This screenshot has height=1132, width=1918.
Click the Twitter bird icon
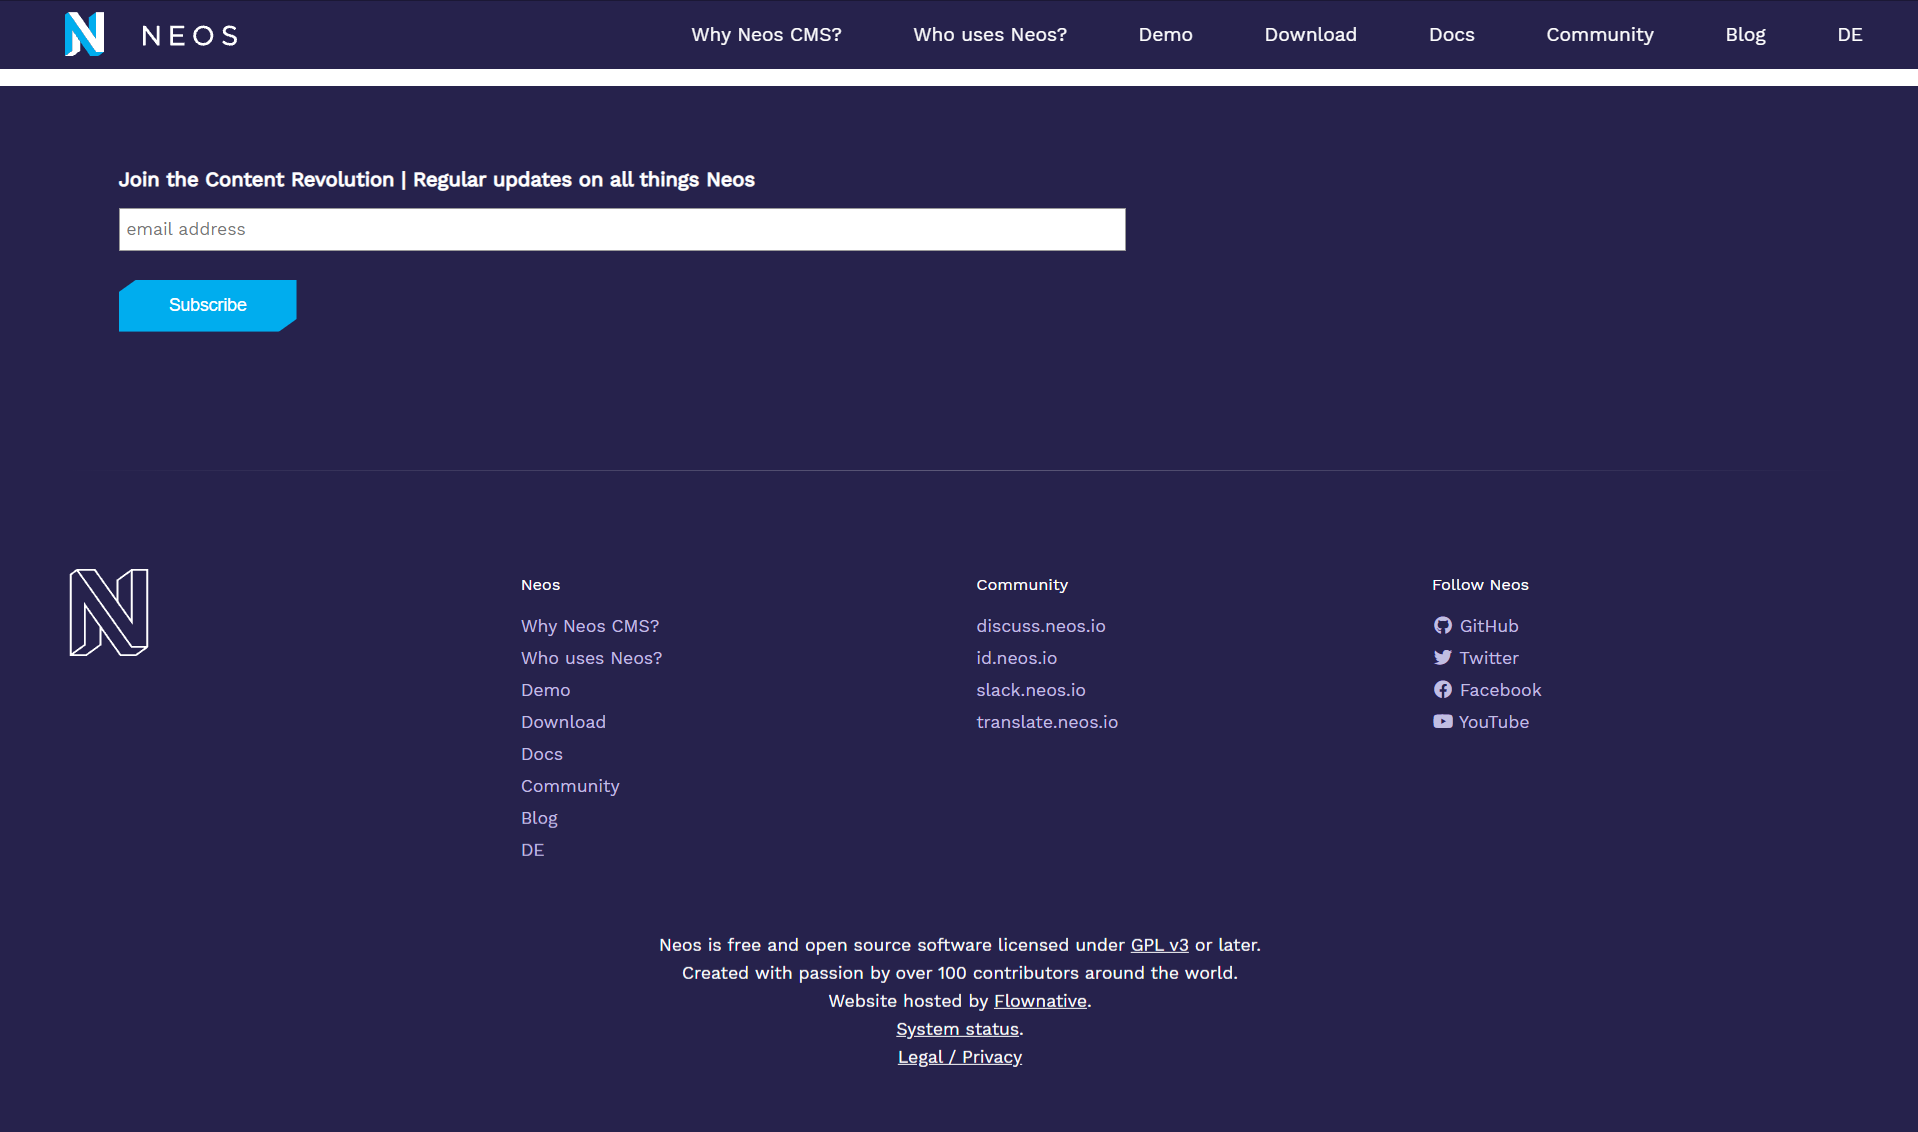tap(1443, 657)
